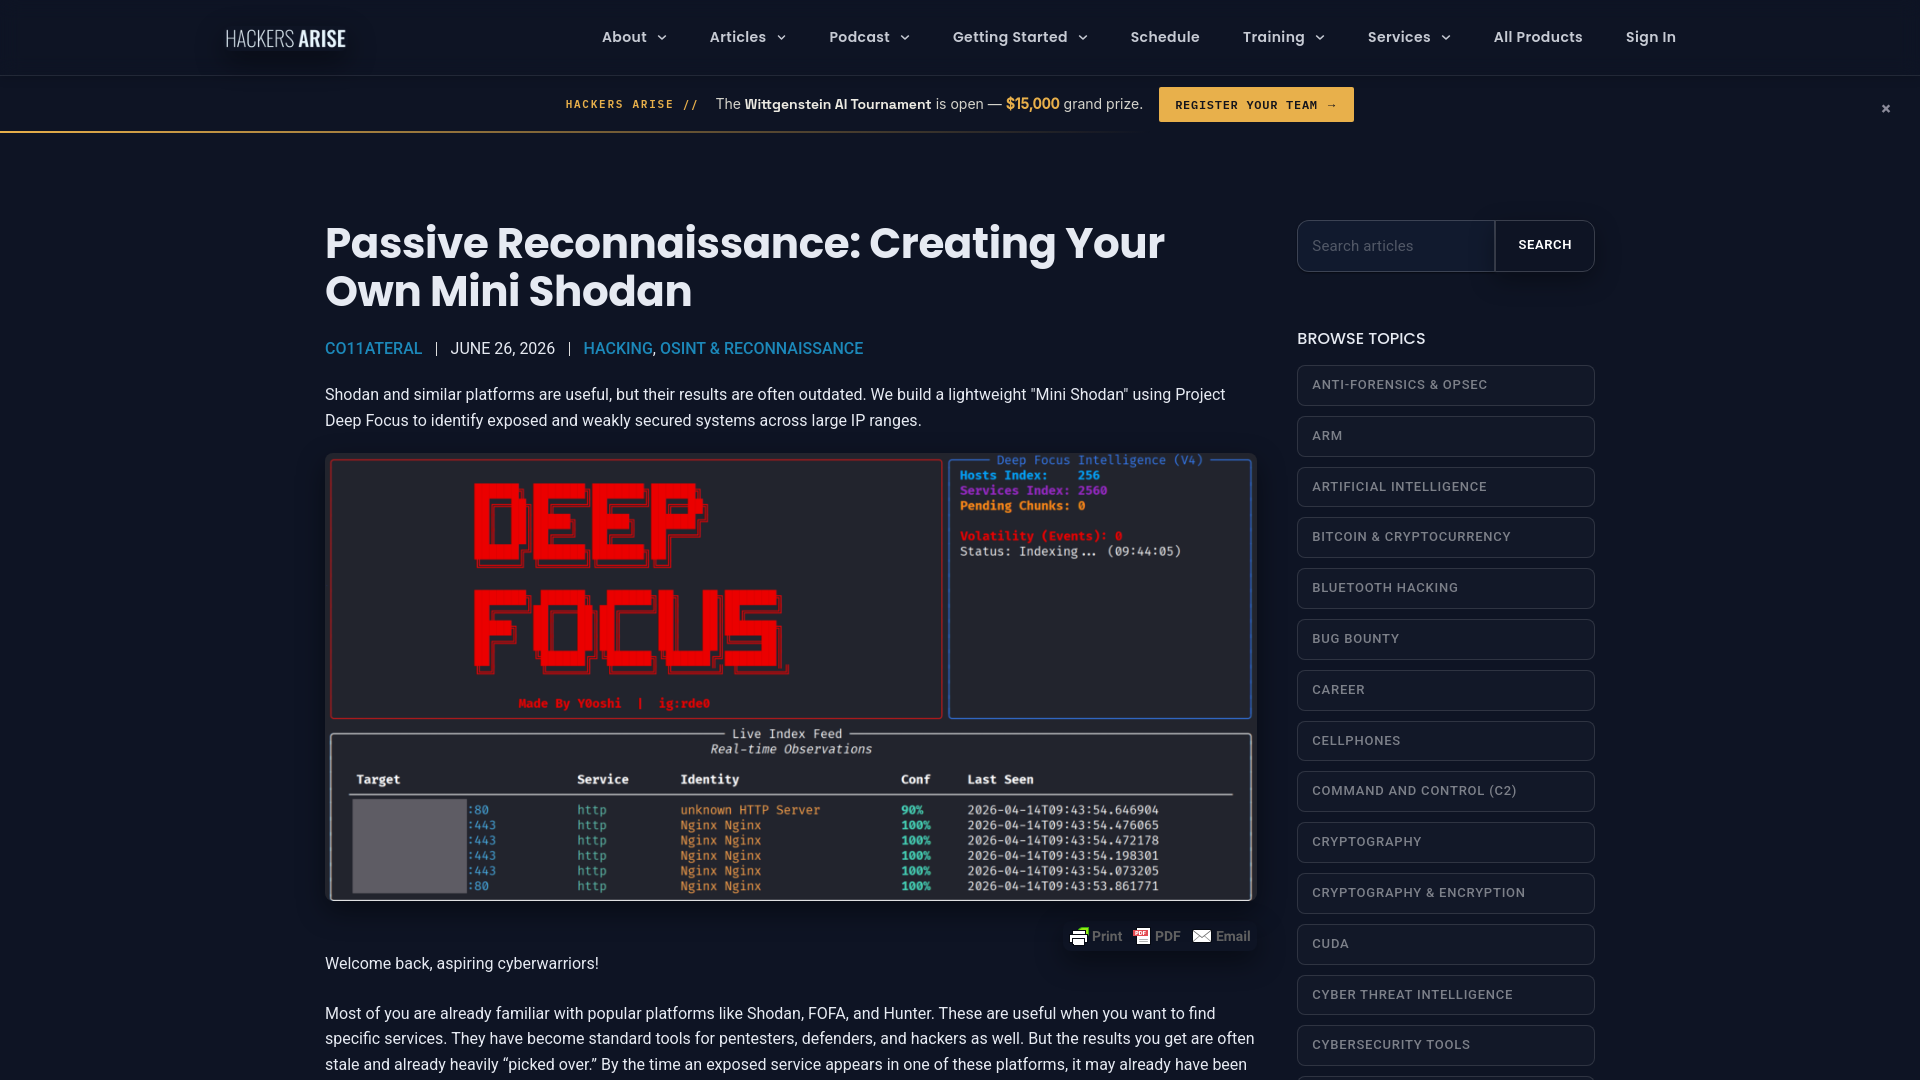1920x1080 pixels.
Task: Select the ARM topic
Action: [1446, 436]
